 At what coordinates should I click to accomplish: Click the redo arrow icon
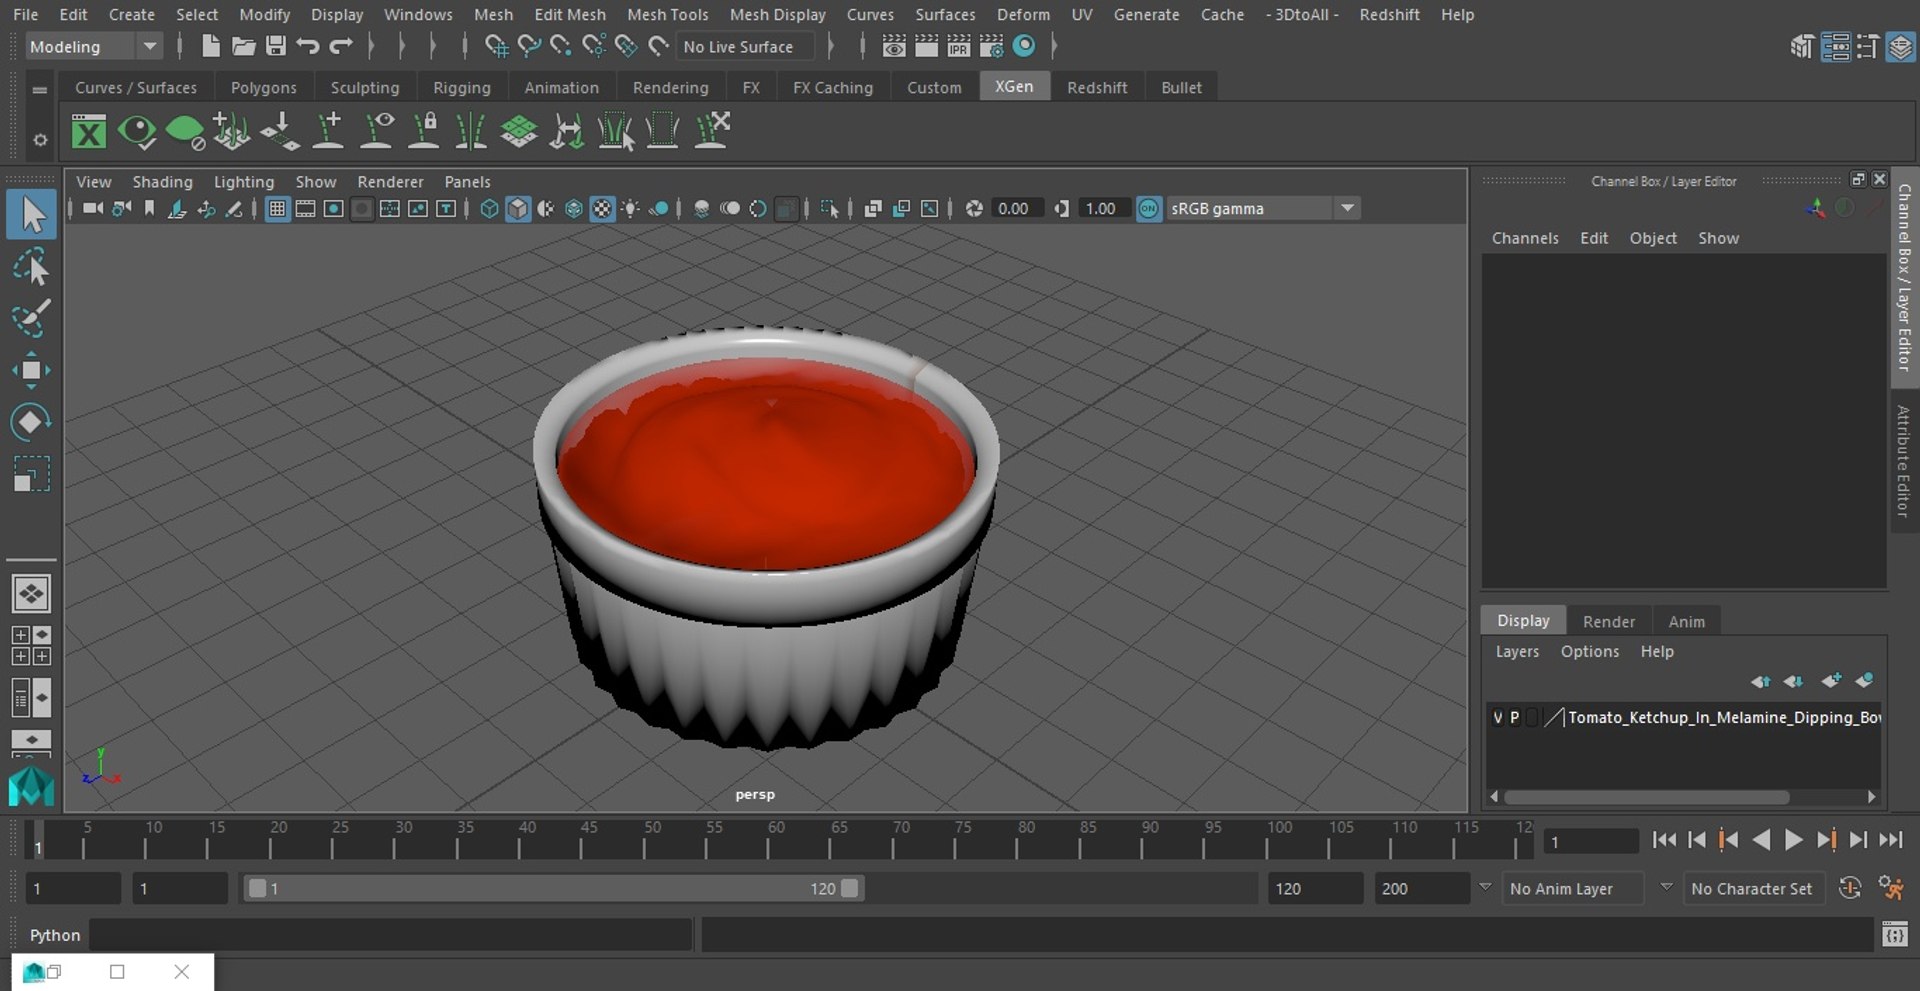tap(341, 46)
